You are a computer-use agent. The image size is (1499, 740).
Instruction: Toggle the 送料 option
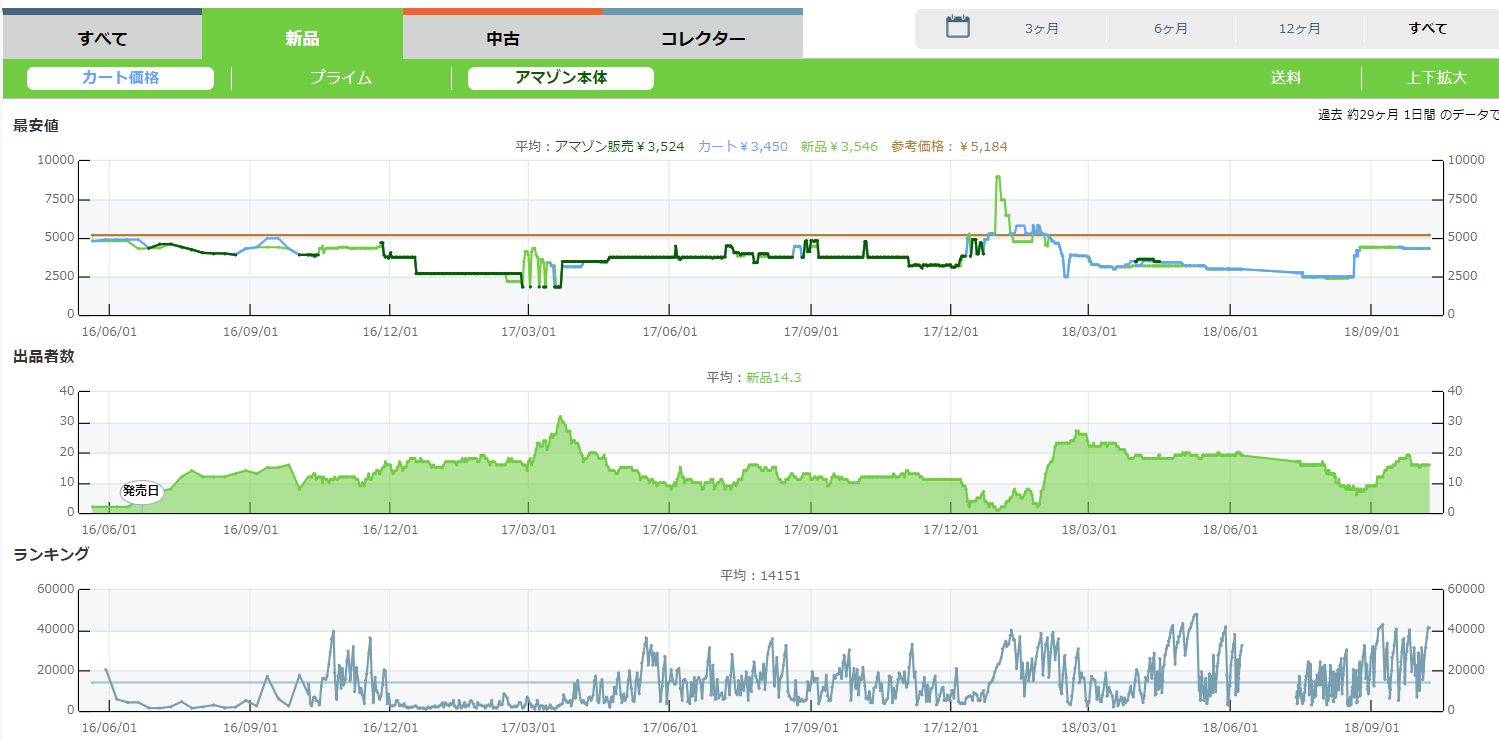click(x=1286, y=78)
